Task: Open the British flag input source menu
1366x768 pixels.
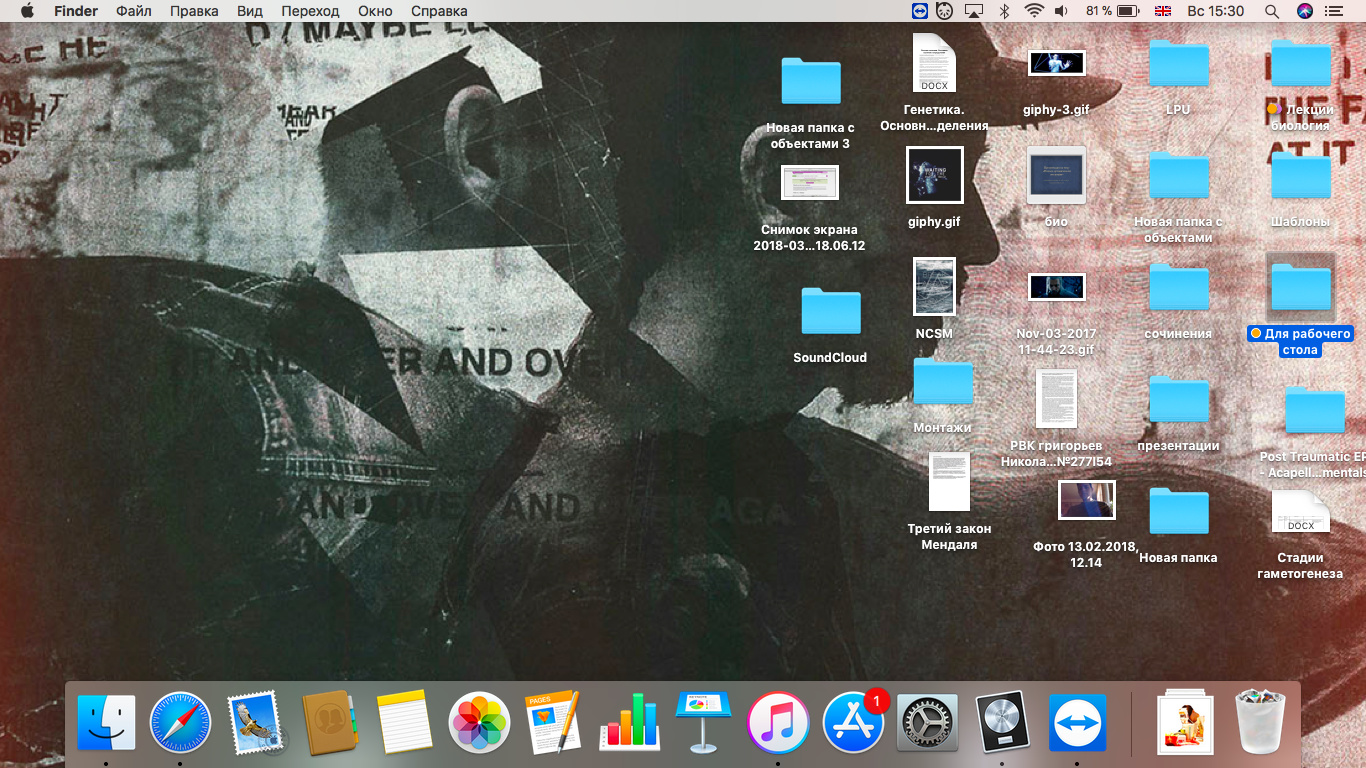Action: point(1163,11)
